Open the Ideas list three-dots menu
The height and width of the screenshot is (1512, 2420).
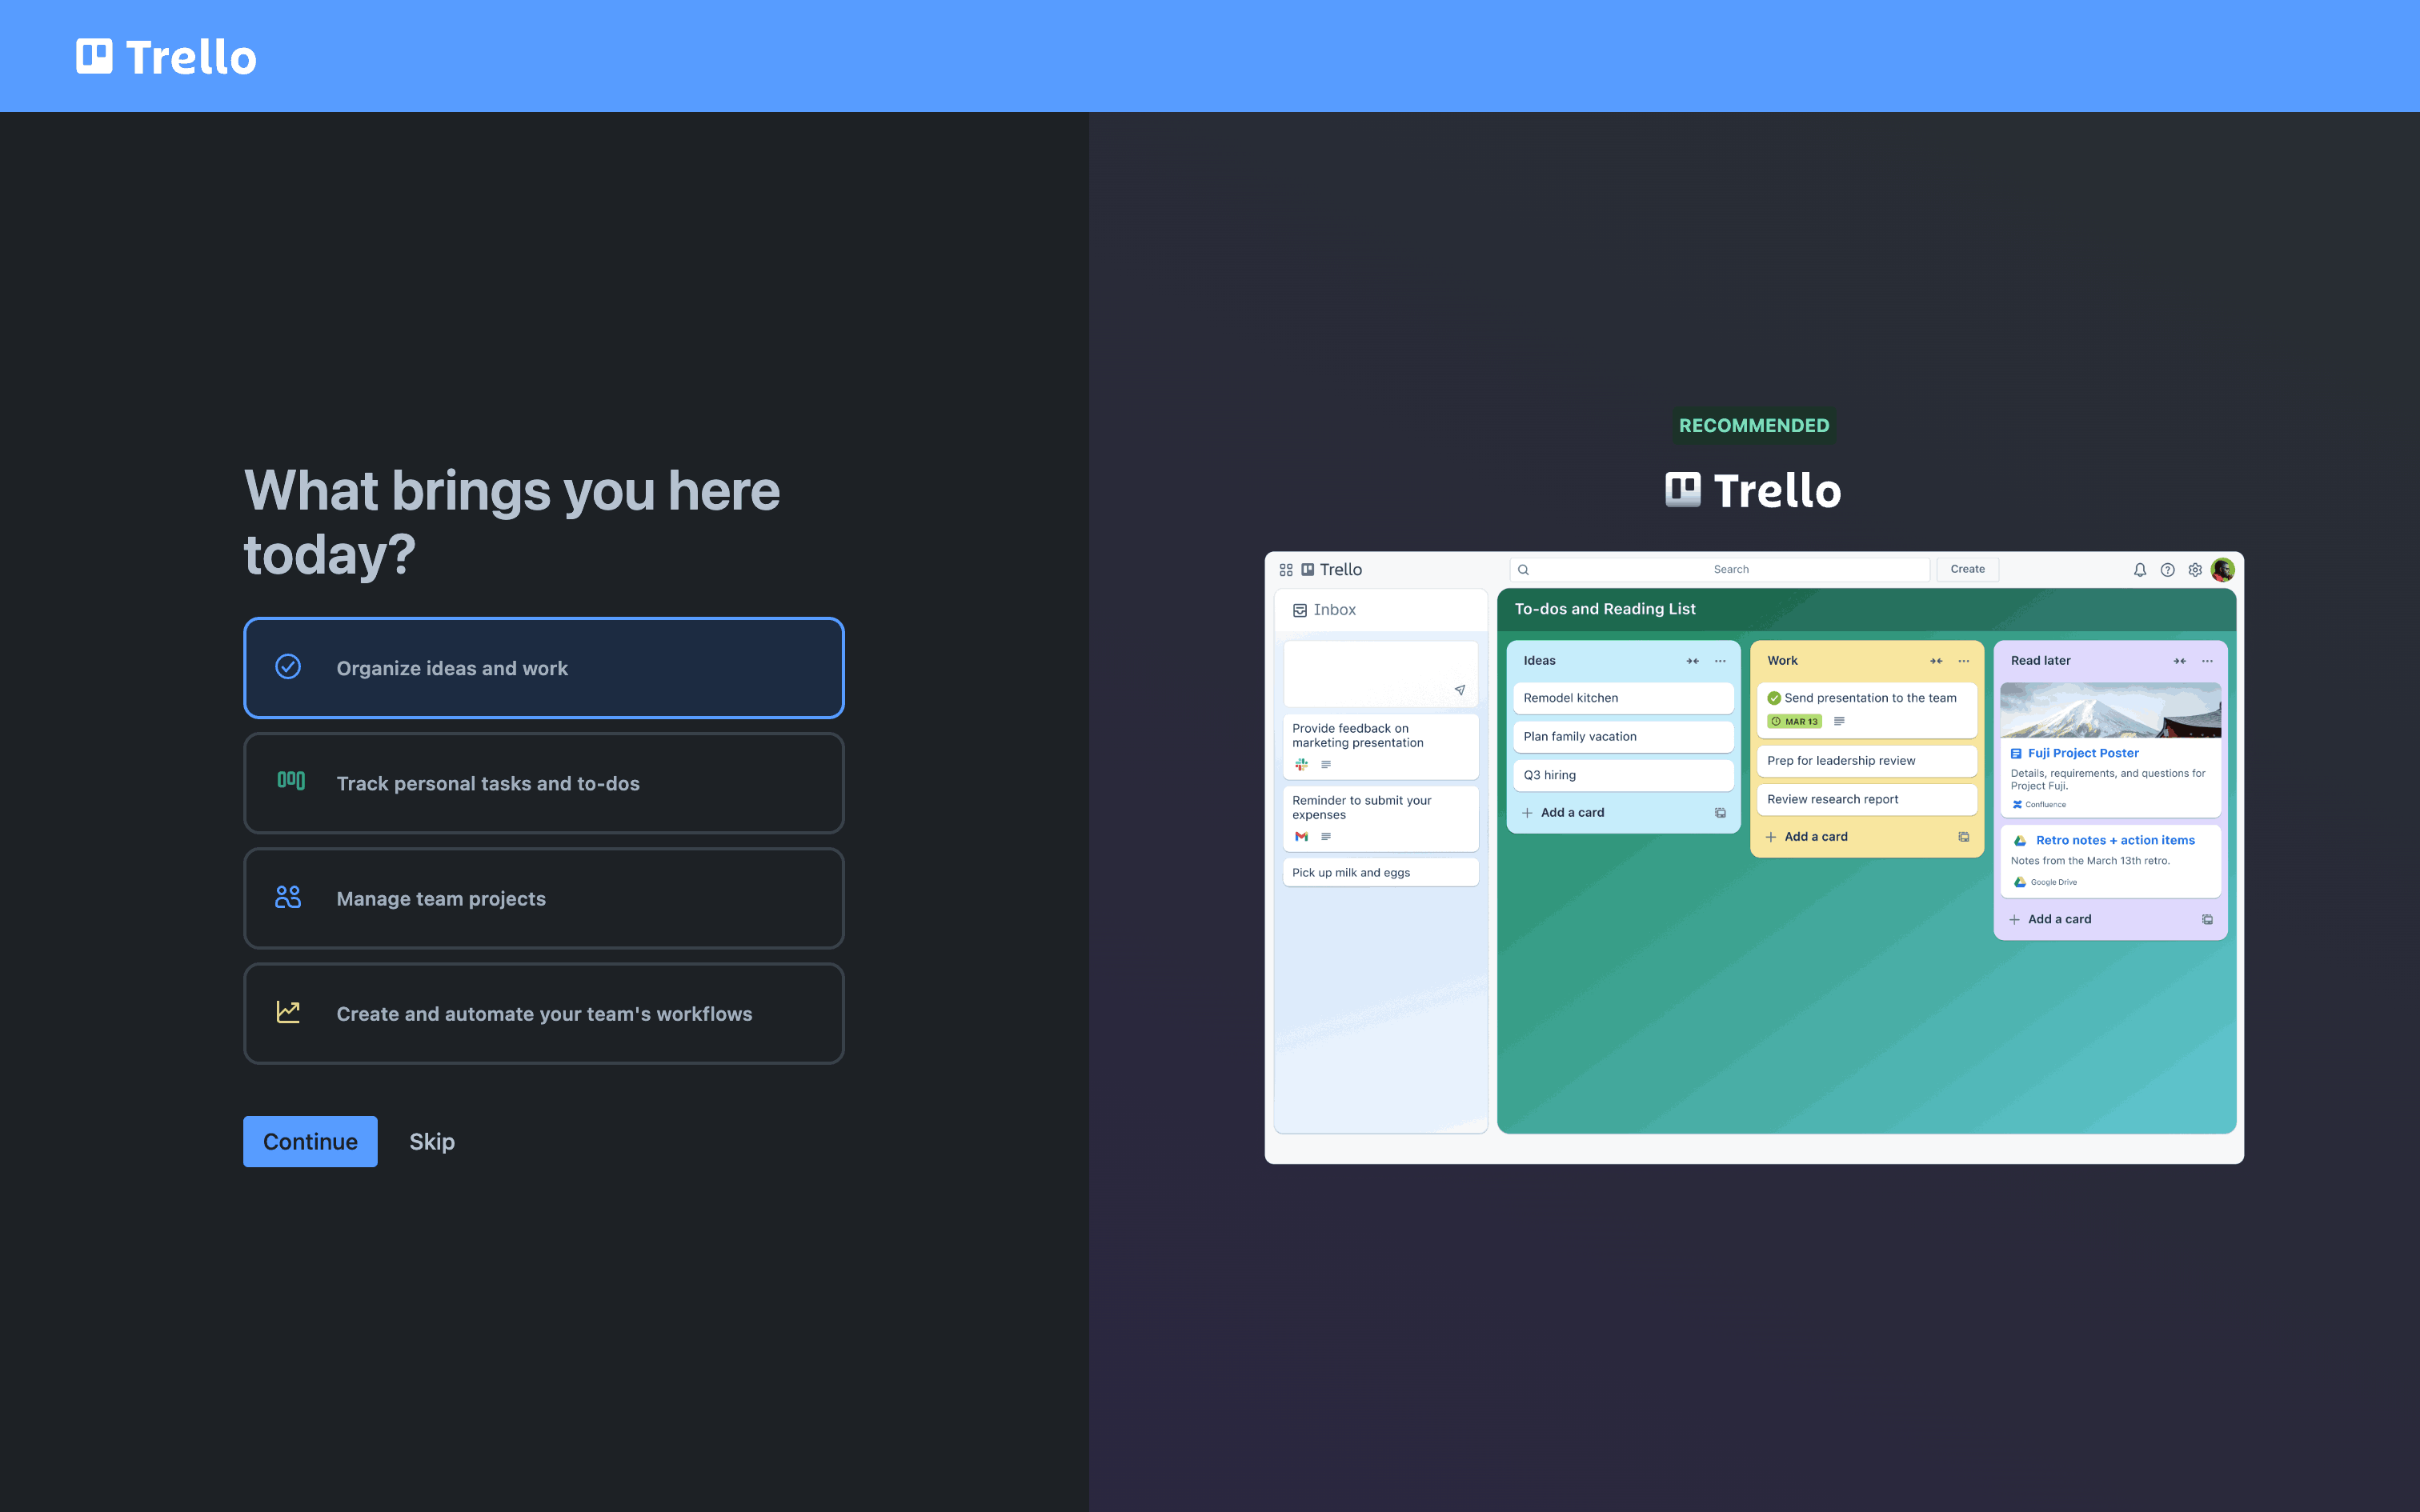[x=1720, y=661]
